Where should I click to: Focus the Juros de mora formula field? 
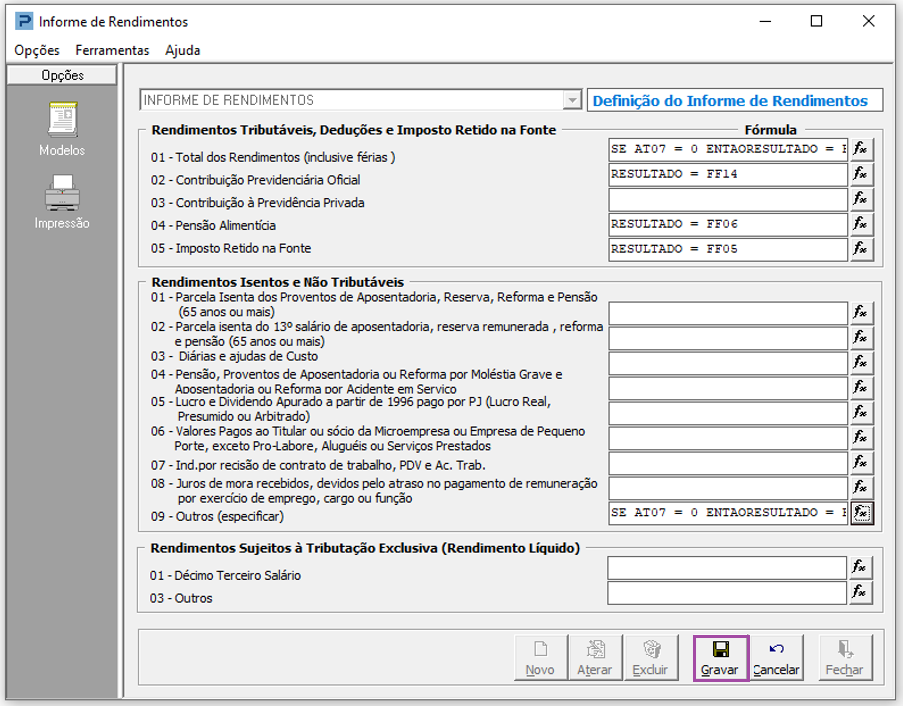point(728,488)
